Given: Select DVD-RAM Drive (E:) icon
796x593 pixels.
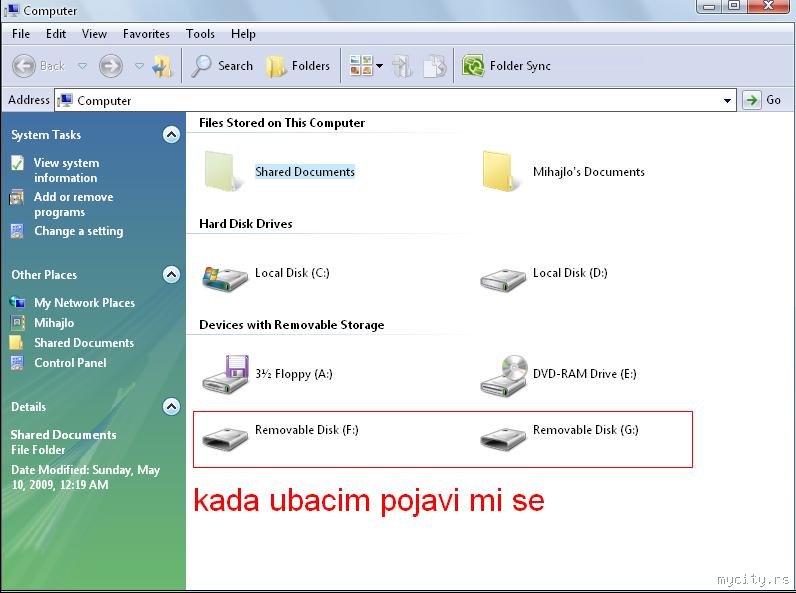Looking at the screenshot, I should [504, 376].
